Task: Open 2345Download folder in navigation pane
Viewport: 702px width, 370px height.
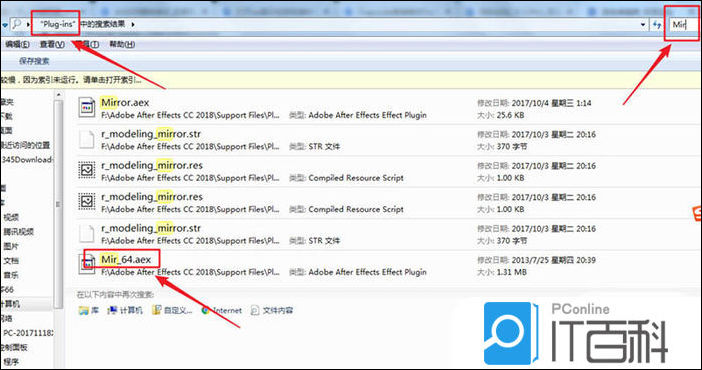Action: point(26,159)
